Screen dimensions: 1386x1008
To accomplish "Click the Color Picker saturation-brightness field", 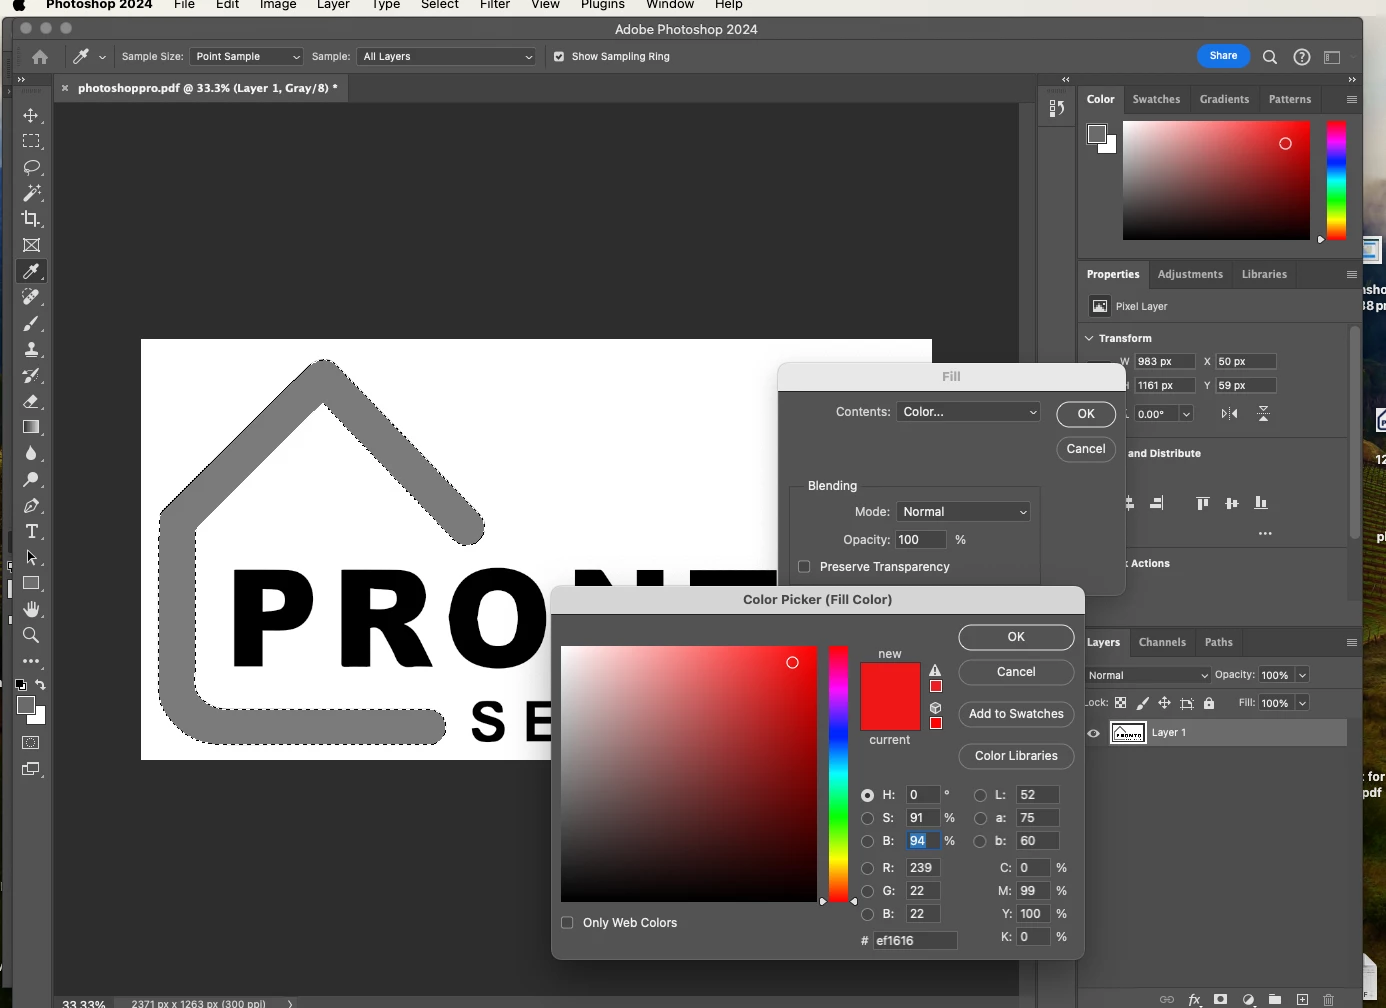I will point(689,774).
